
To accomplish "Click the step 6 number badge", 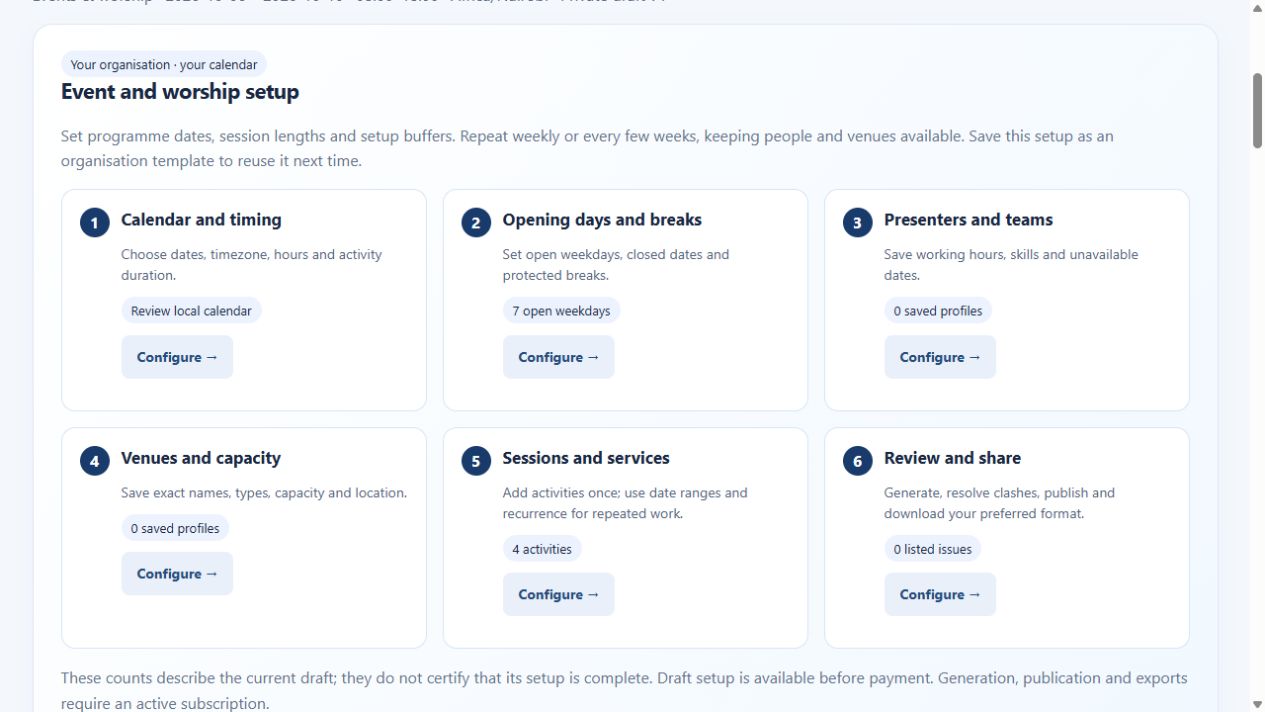I will click(x=857, y=461).
